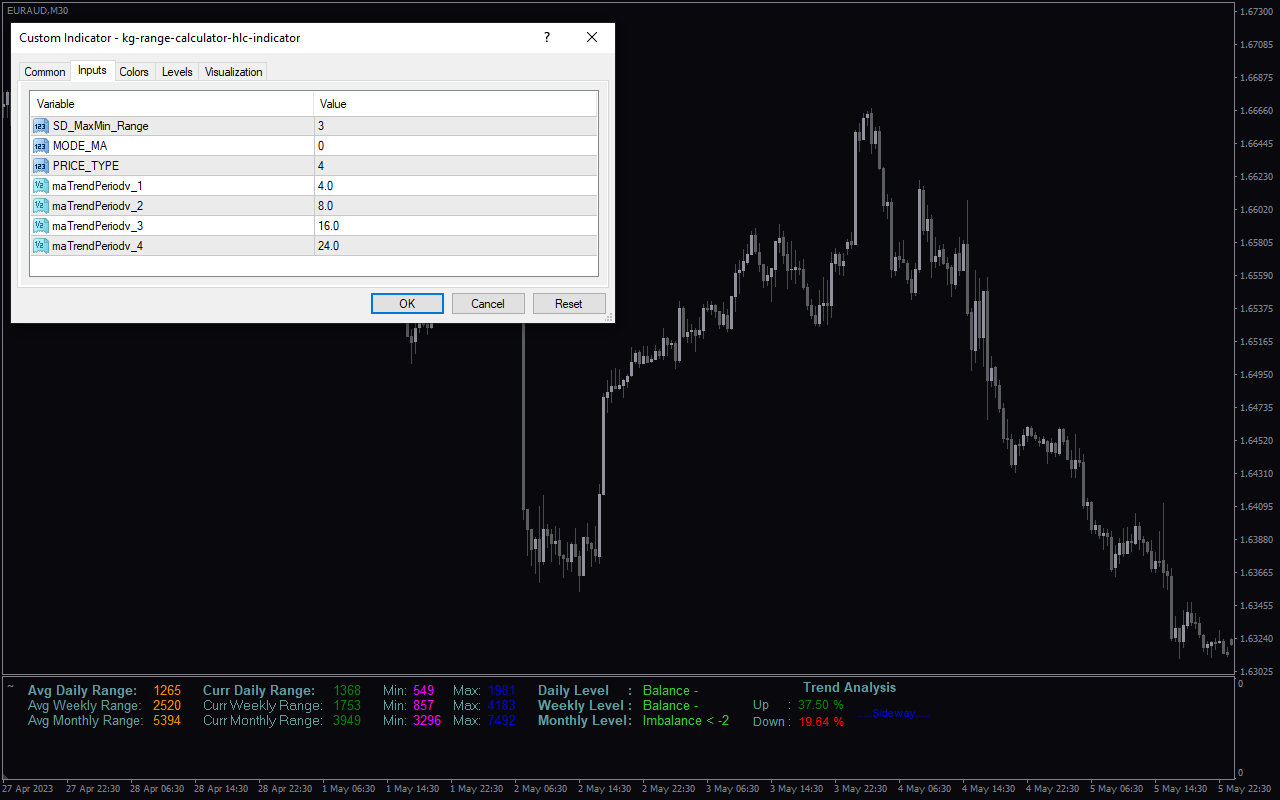Switch to the Common tab

(45, 72)
